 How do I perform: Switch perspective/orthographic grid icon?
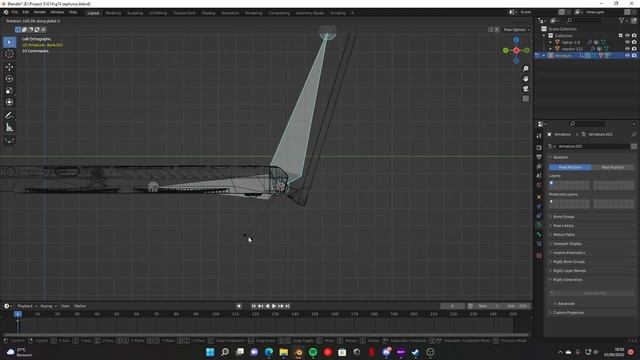(526, 99)
